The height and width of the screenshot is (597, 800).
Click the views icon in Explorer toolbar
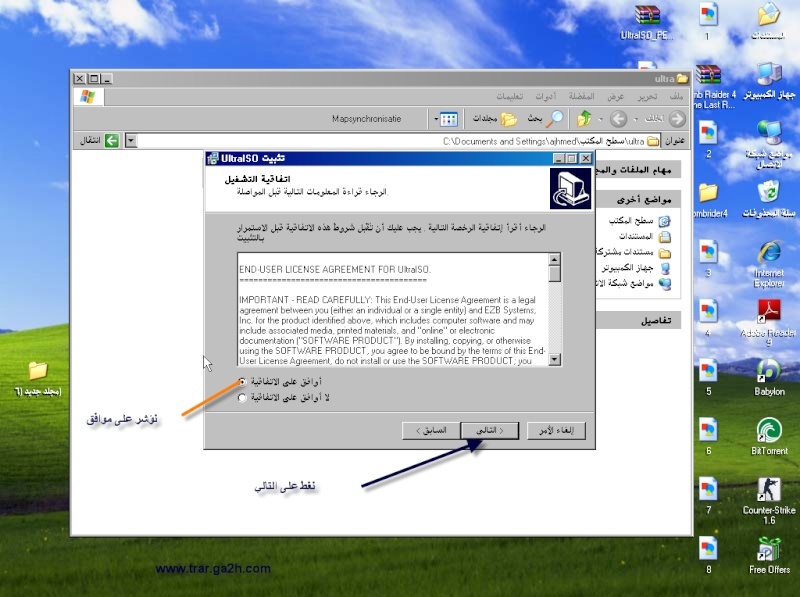(x=448, y=119)
